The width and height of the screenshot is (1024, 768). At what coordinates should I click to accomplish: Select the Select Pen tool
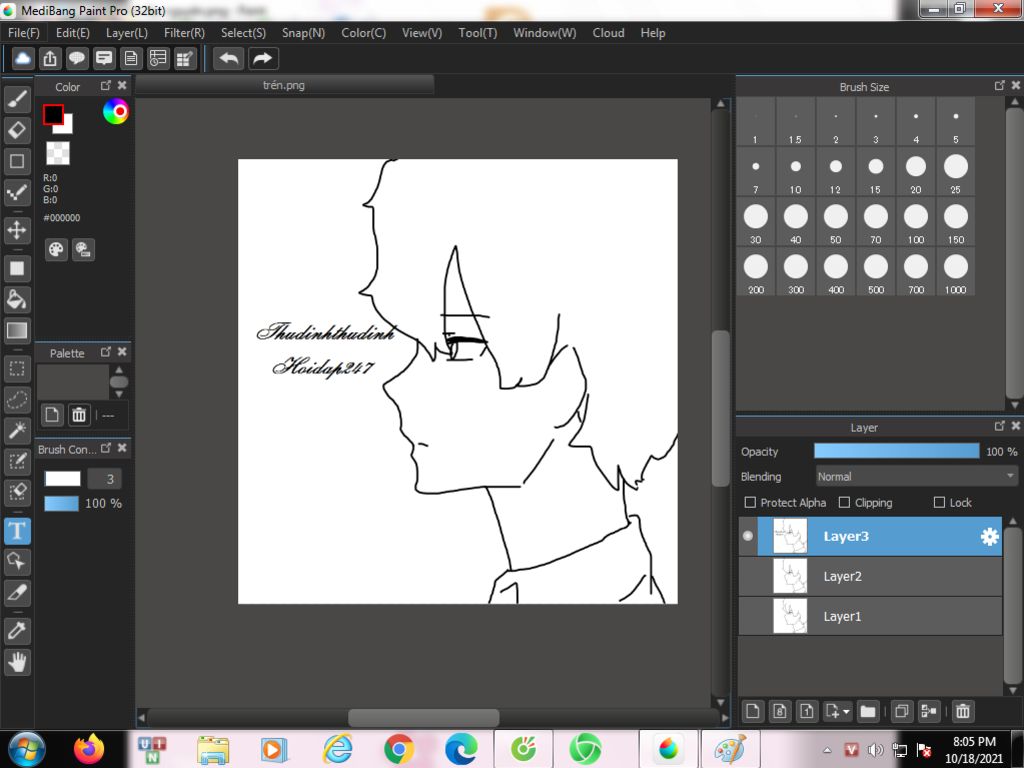click(17, 461)
